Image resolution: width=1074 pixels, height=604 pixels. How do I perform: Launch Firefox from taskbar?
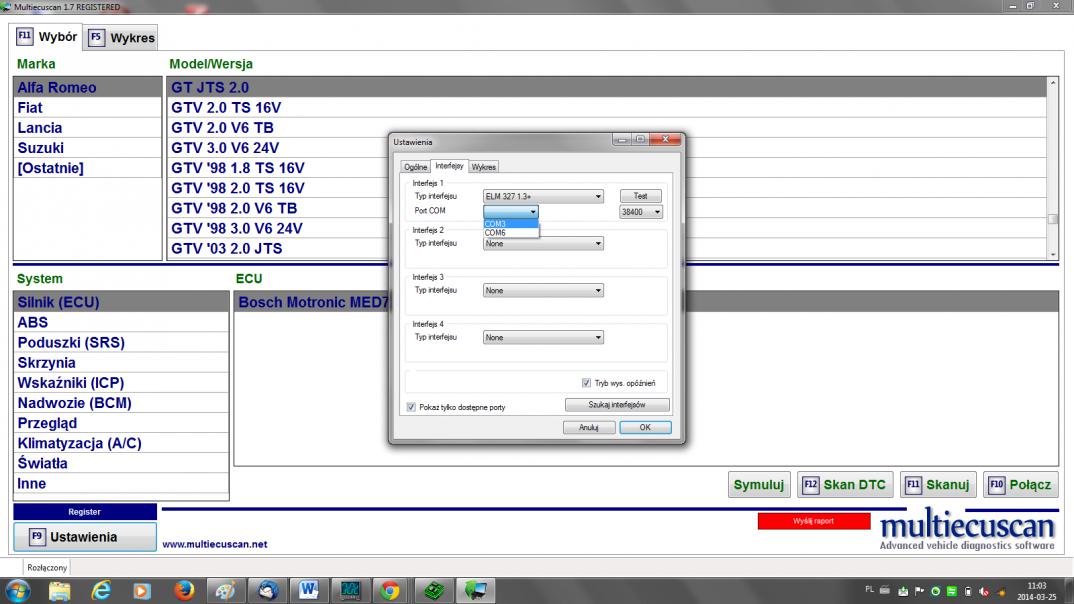(x=184, y=590)
